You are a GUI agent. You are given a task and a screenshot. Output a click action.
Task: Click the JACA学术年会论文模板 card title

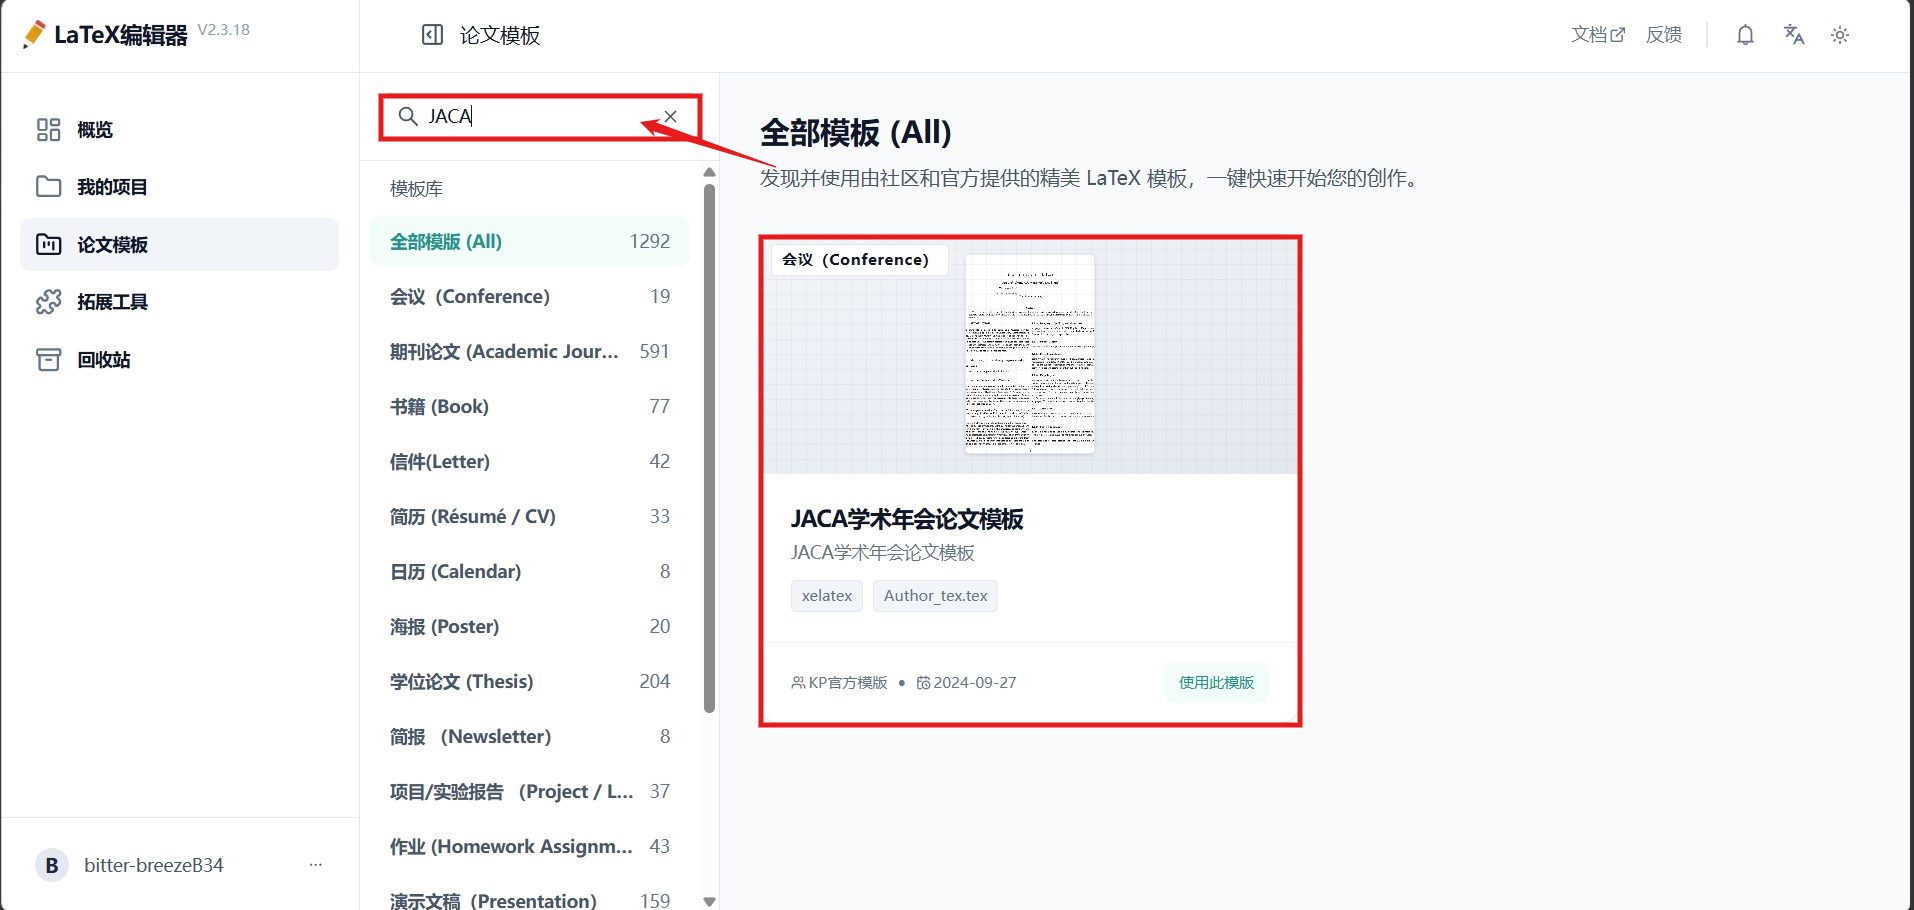[907, 519]
